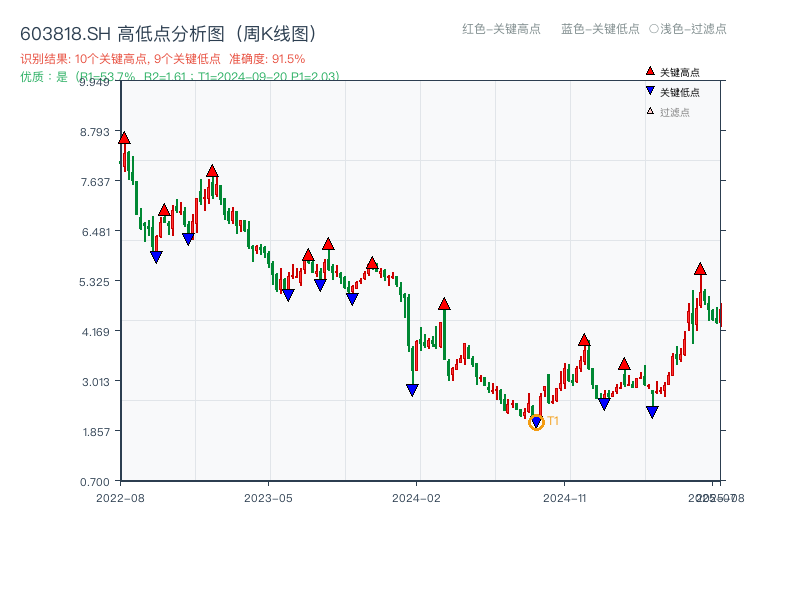Select the blue triangle marker inside the T1 circle

(x=536, y=423)
